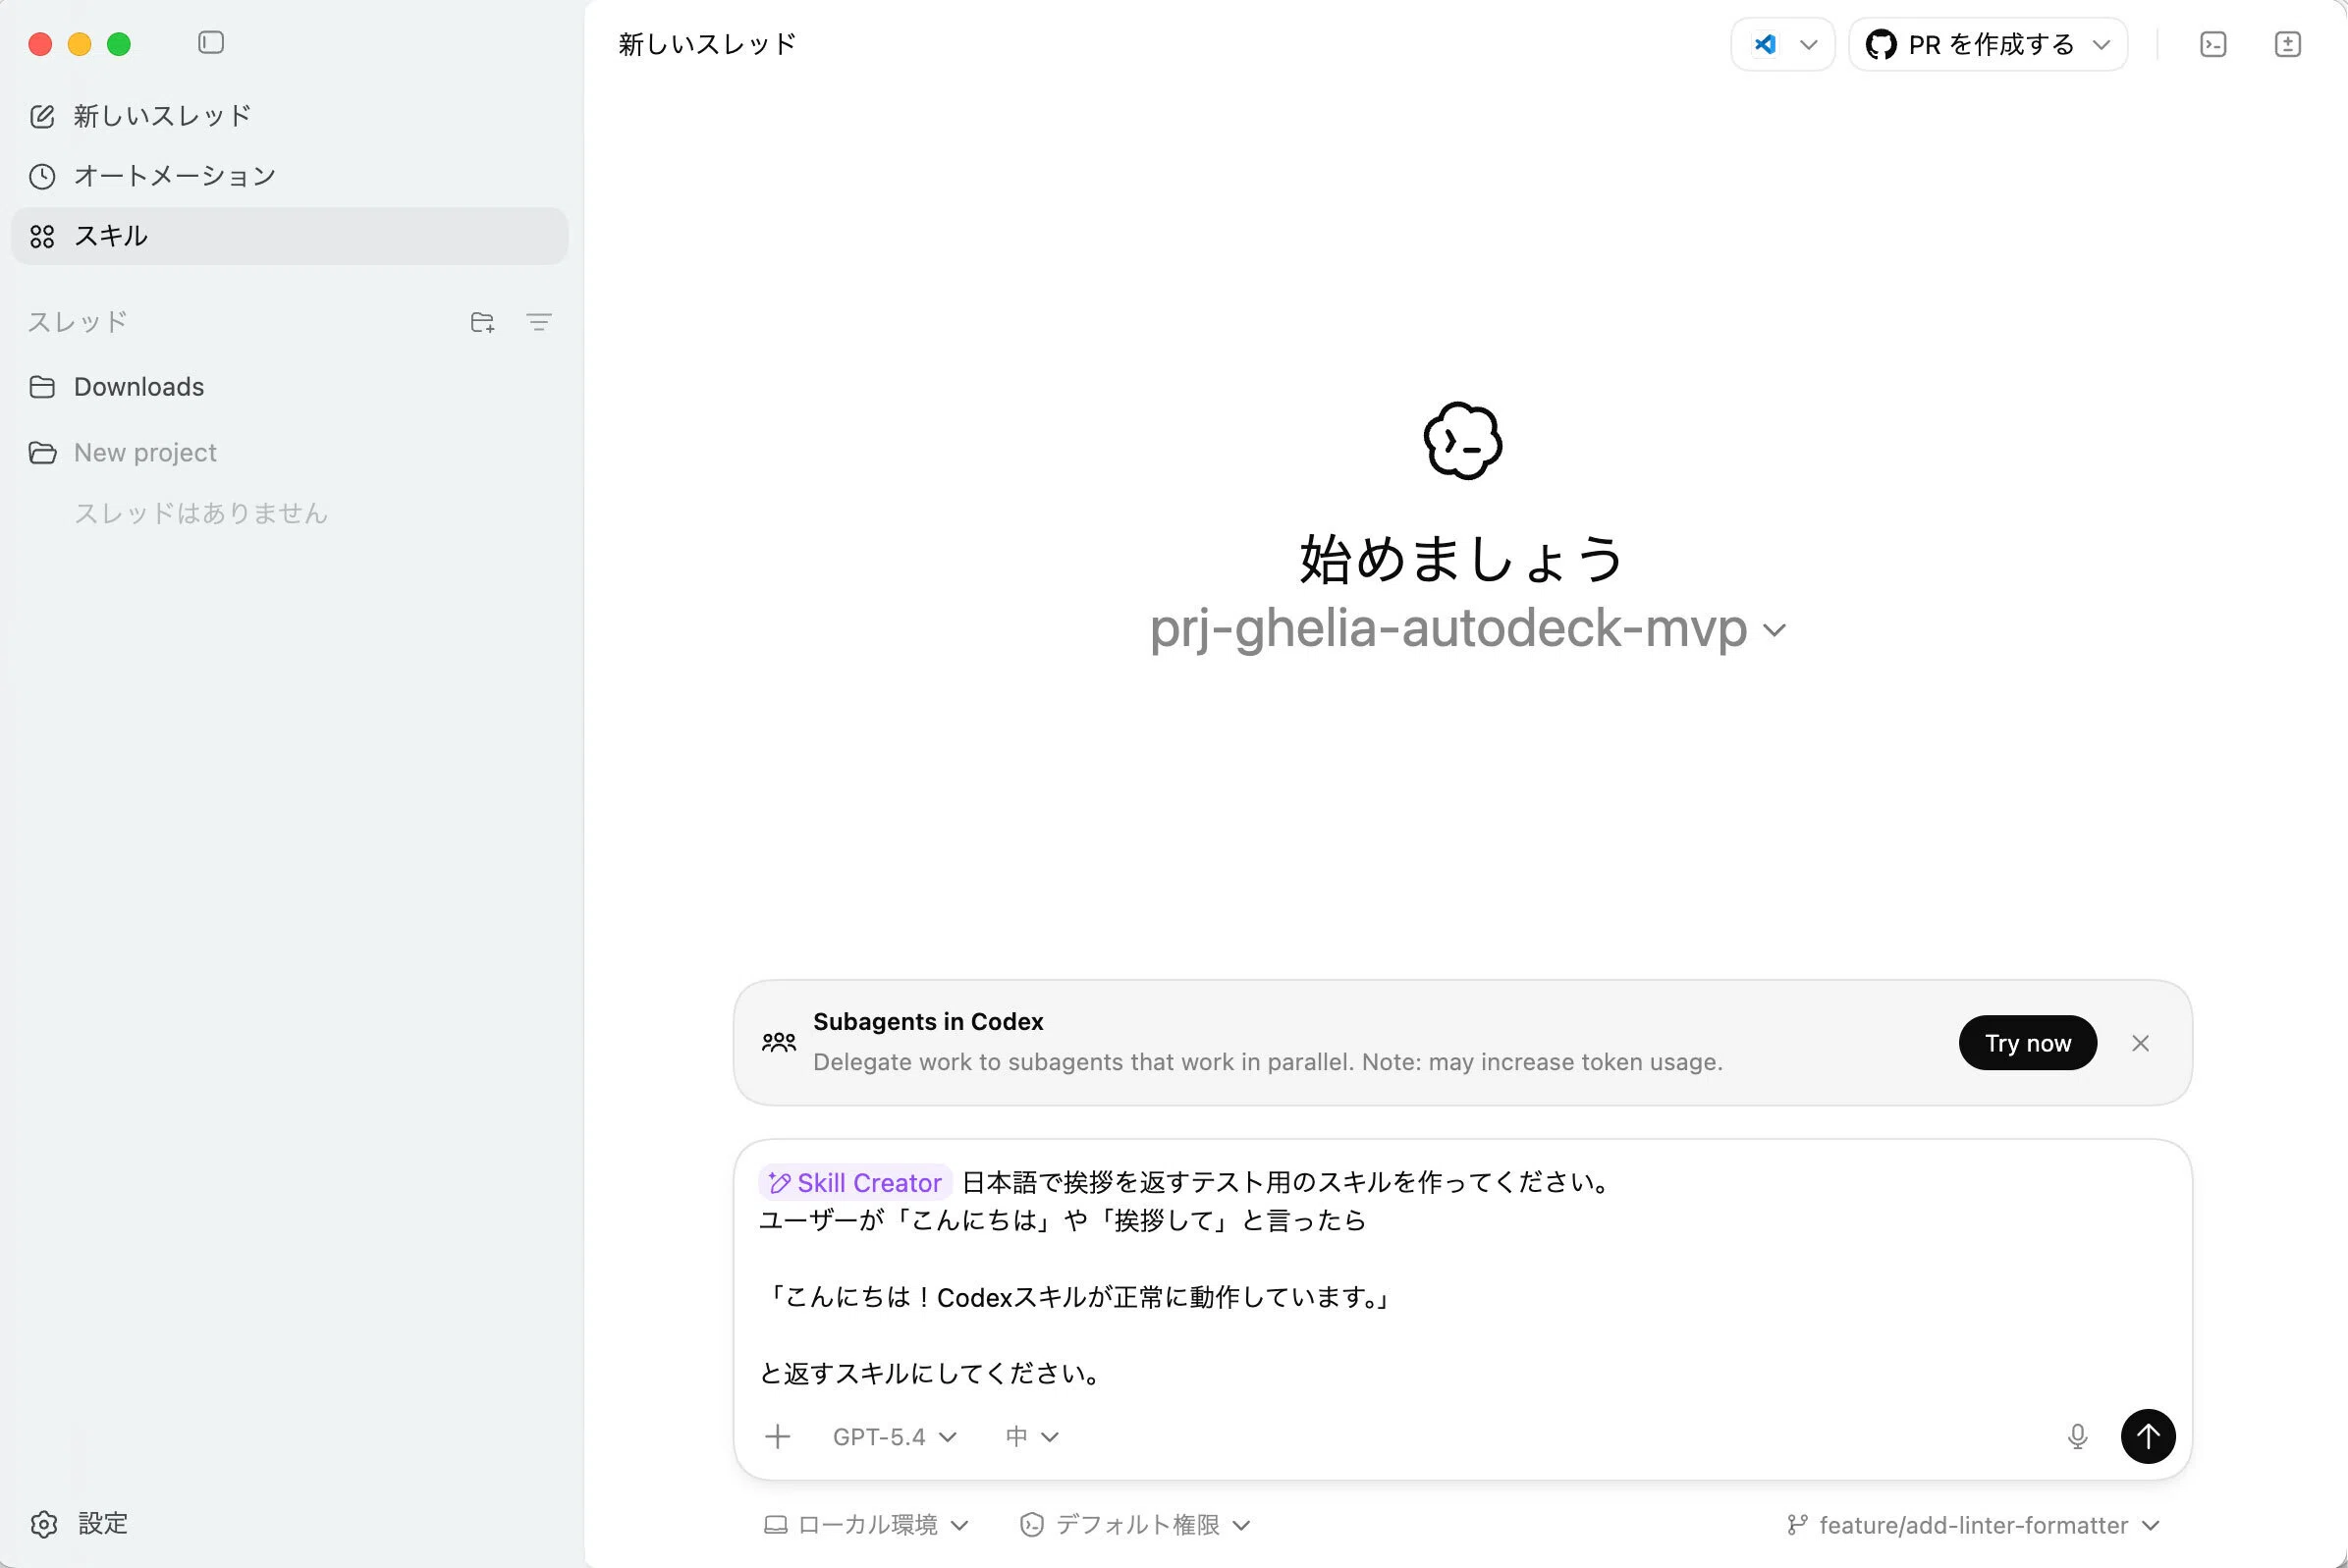Screen dimensions: 2348x1568
Task: Click the スレッド section label
Action: pyautogui.click(x=78, y=322)
